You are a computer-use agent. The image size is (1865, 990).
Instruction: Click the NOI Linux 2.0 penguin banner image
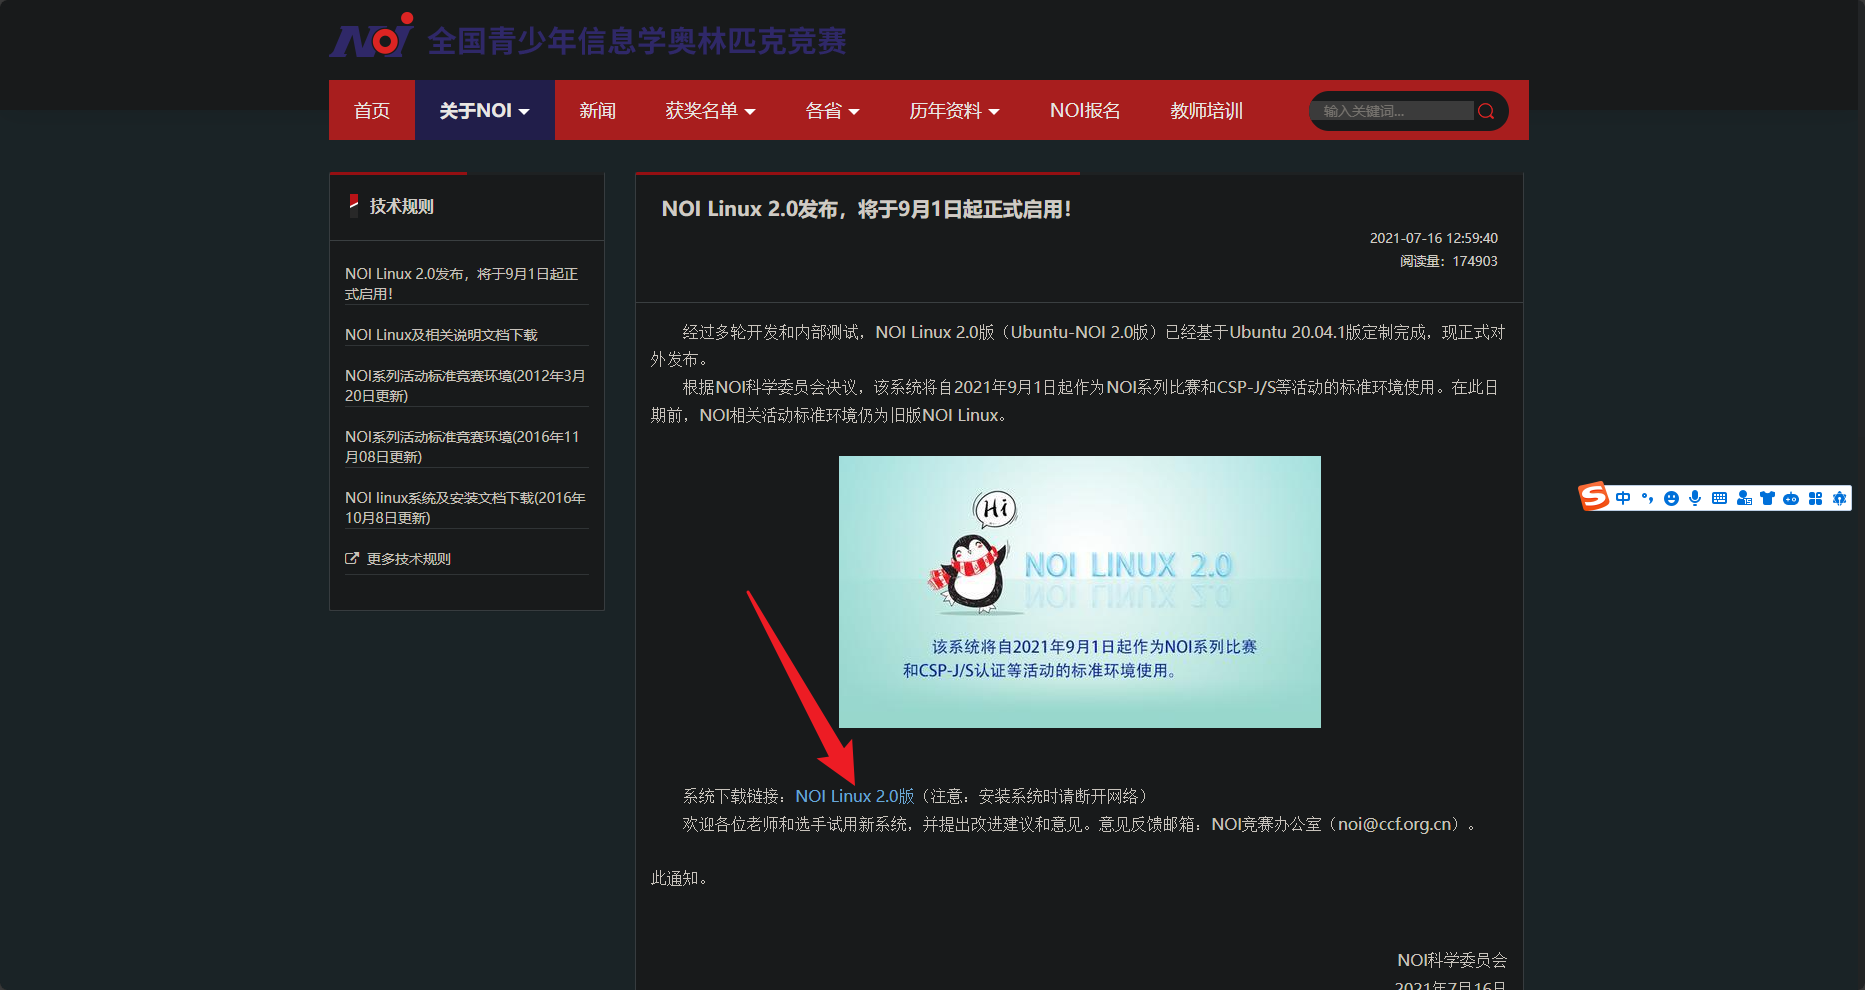[x=1079, y=591]
